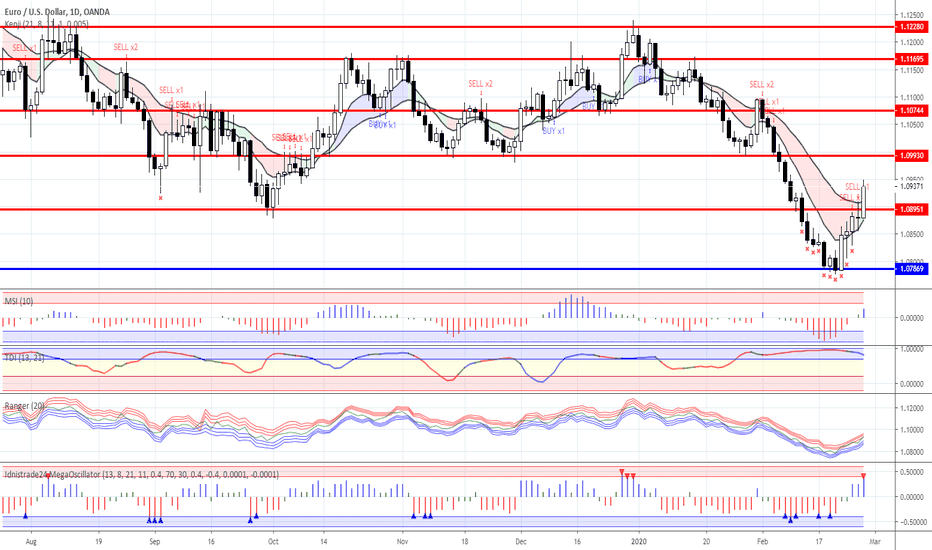The image size is (932, 550).
Task: Click the BUY x1 signal label in December
Action: 553,131
